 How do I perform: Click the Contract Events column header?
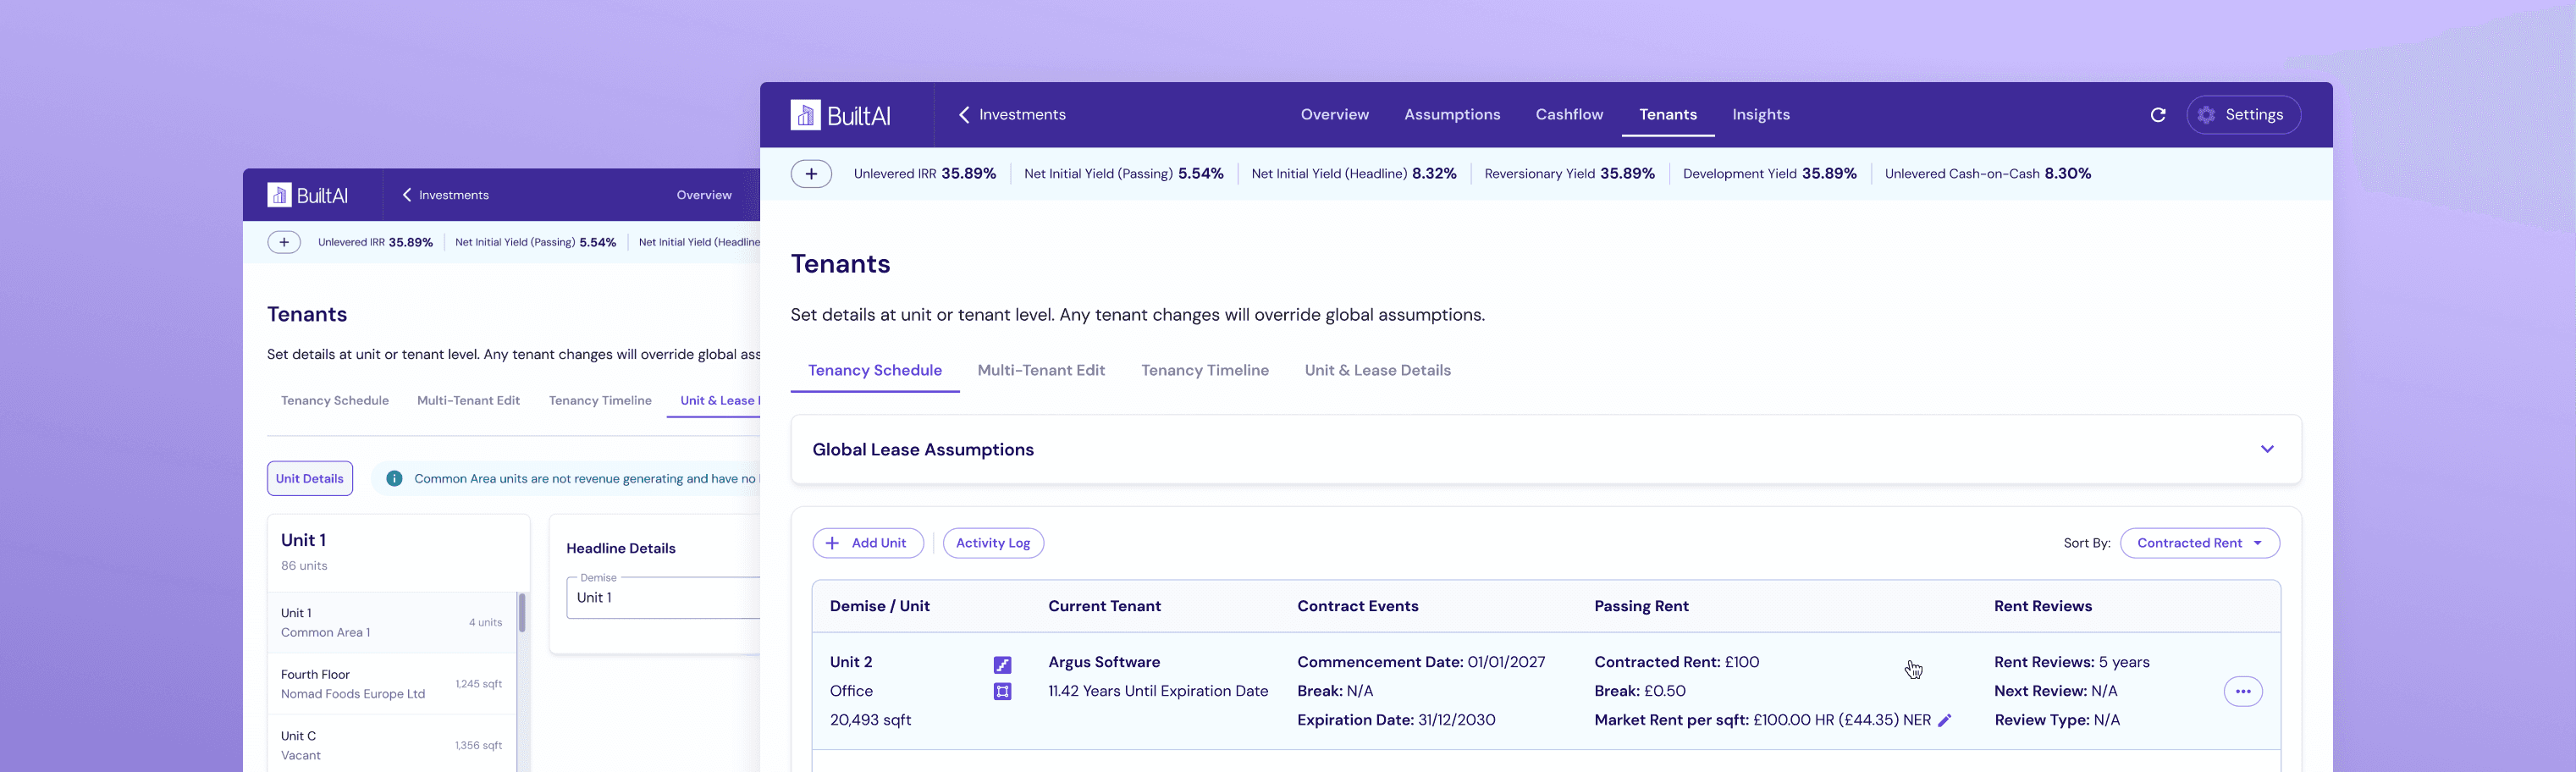click(1357, 606)
